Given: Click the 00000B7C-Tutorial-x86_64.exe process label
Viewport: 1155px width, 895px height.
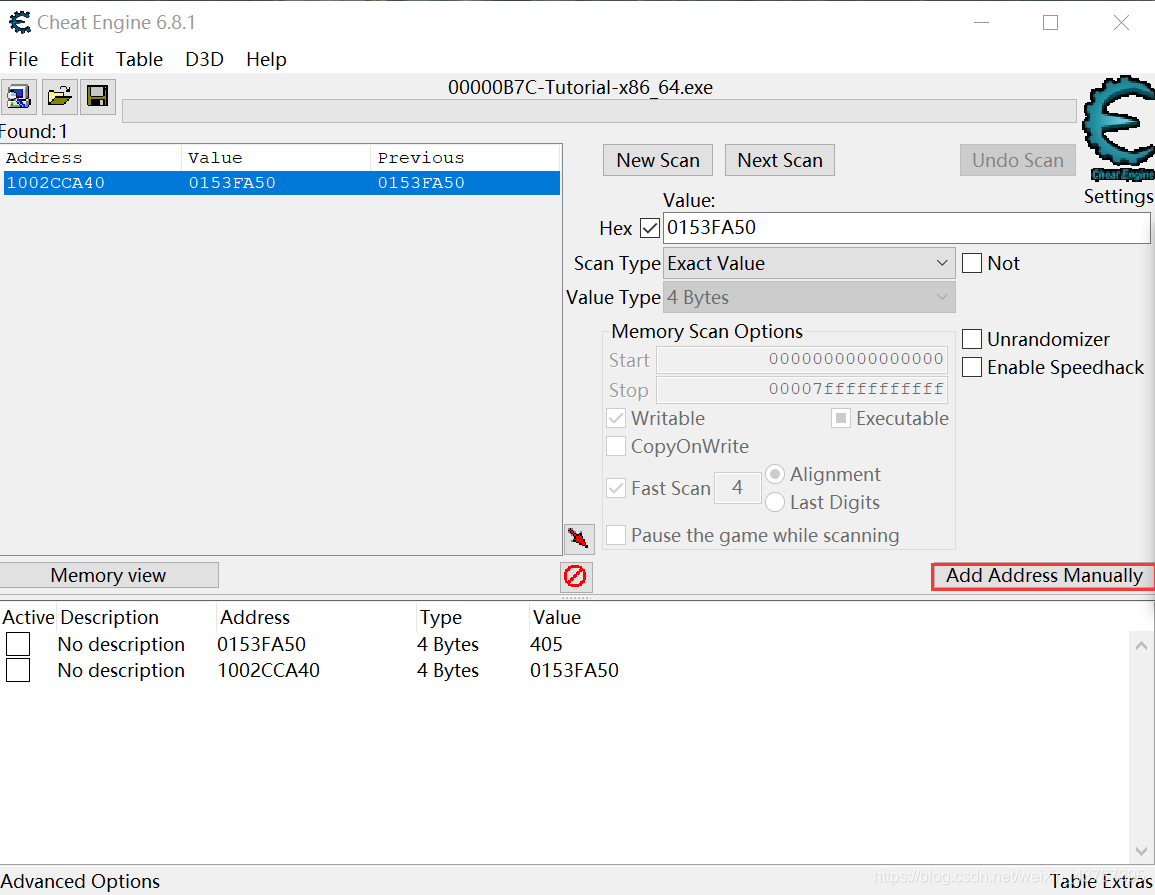Looking at the screenshot, I should [x=580, y=88].
